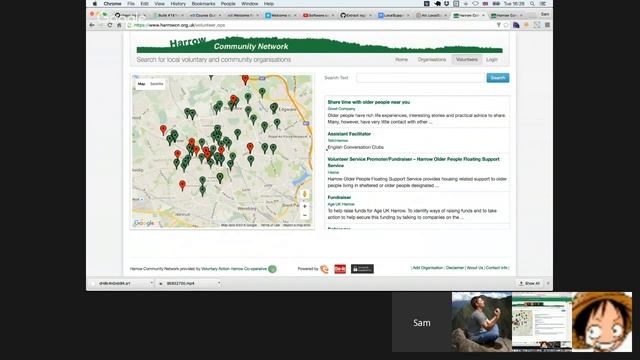Click Show All downloads button
The image size is (640, 360).
tap(529, 283)
